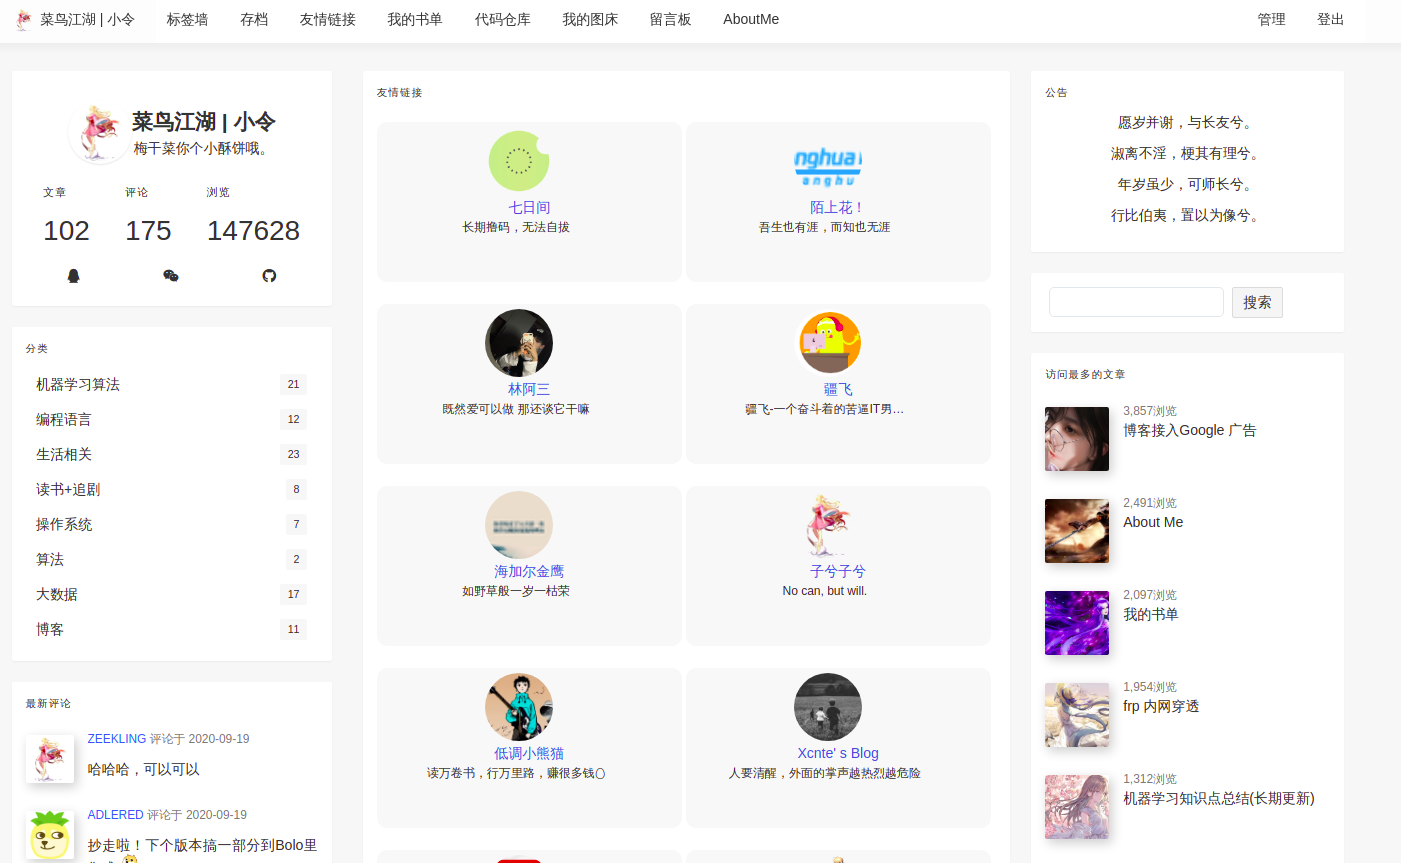Open the About Me popular article

[x=1153, y=522]
